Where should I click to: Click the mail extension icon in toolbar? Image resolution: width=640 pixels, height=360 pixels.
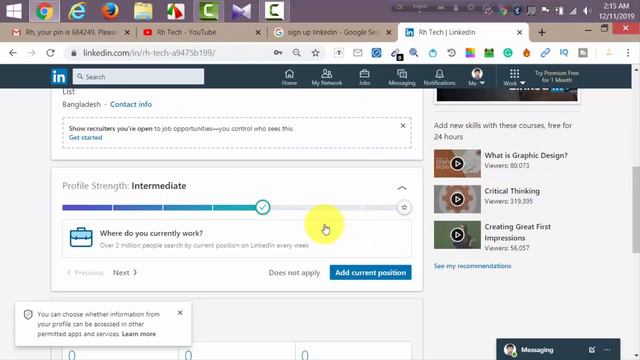(x=358, y=53)
